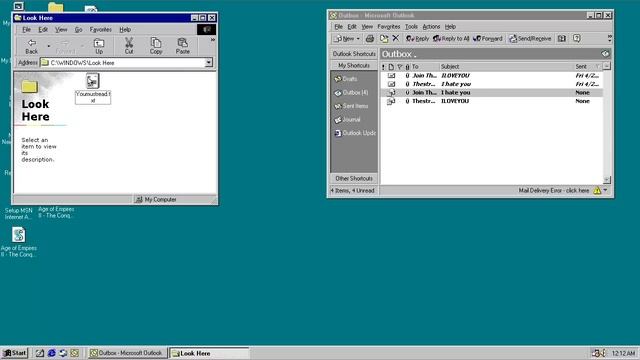Select first ILOVEYOU message sent Fri
The image size is (640, 360).
point(492,76)
